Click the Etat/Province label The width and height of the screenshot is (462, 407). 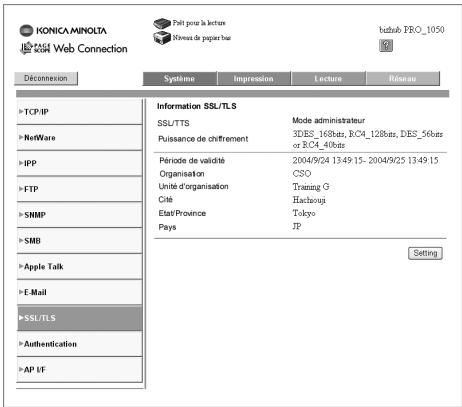(182, 213)
